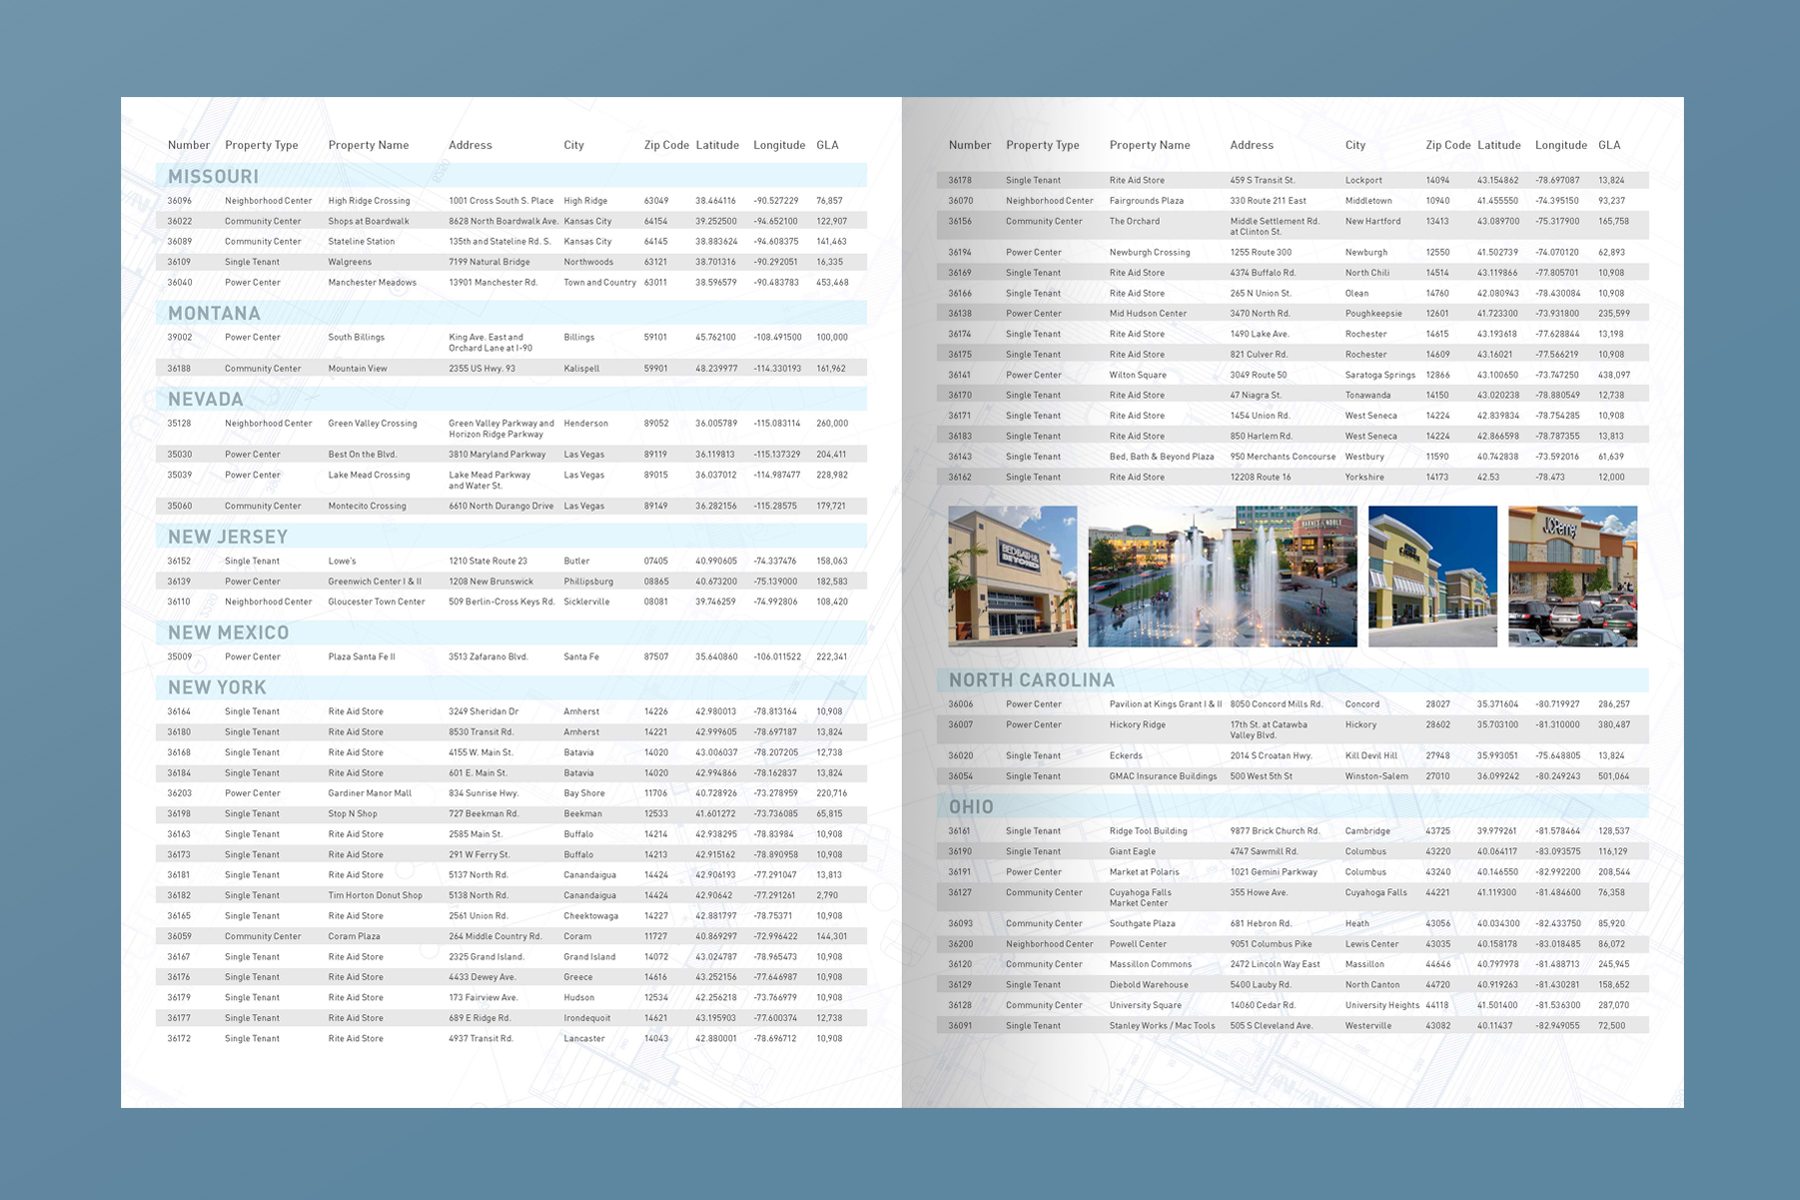1800x1200 pixels.
Task: Click 'Greenwich Center I & II' property name
Action: pyautogui.click(x=375, y=581)
